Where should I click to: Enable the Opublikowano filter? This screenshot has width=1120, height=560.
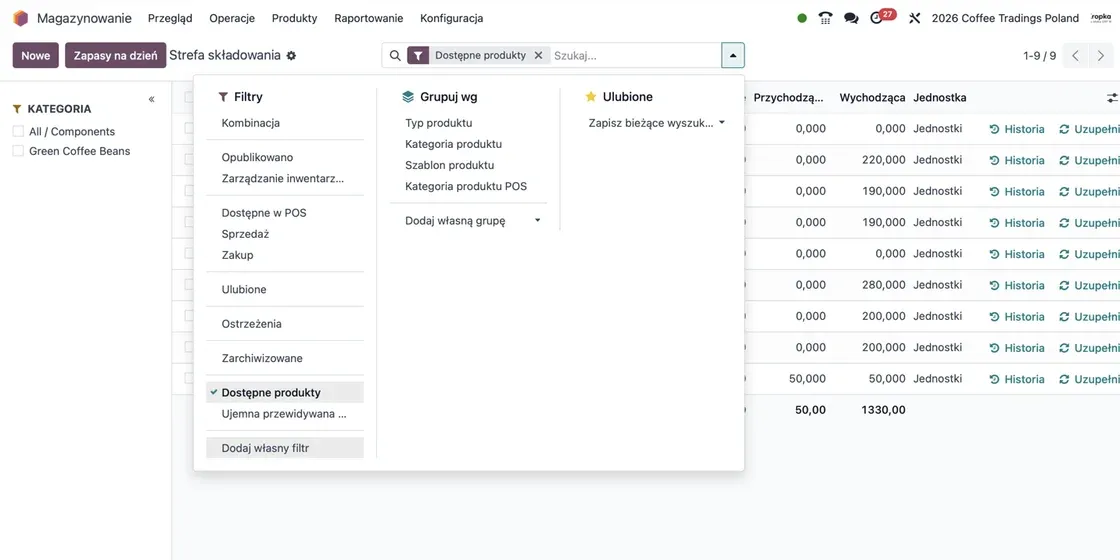tap(285, 157)
